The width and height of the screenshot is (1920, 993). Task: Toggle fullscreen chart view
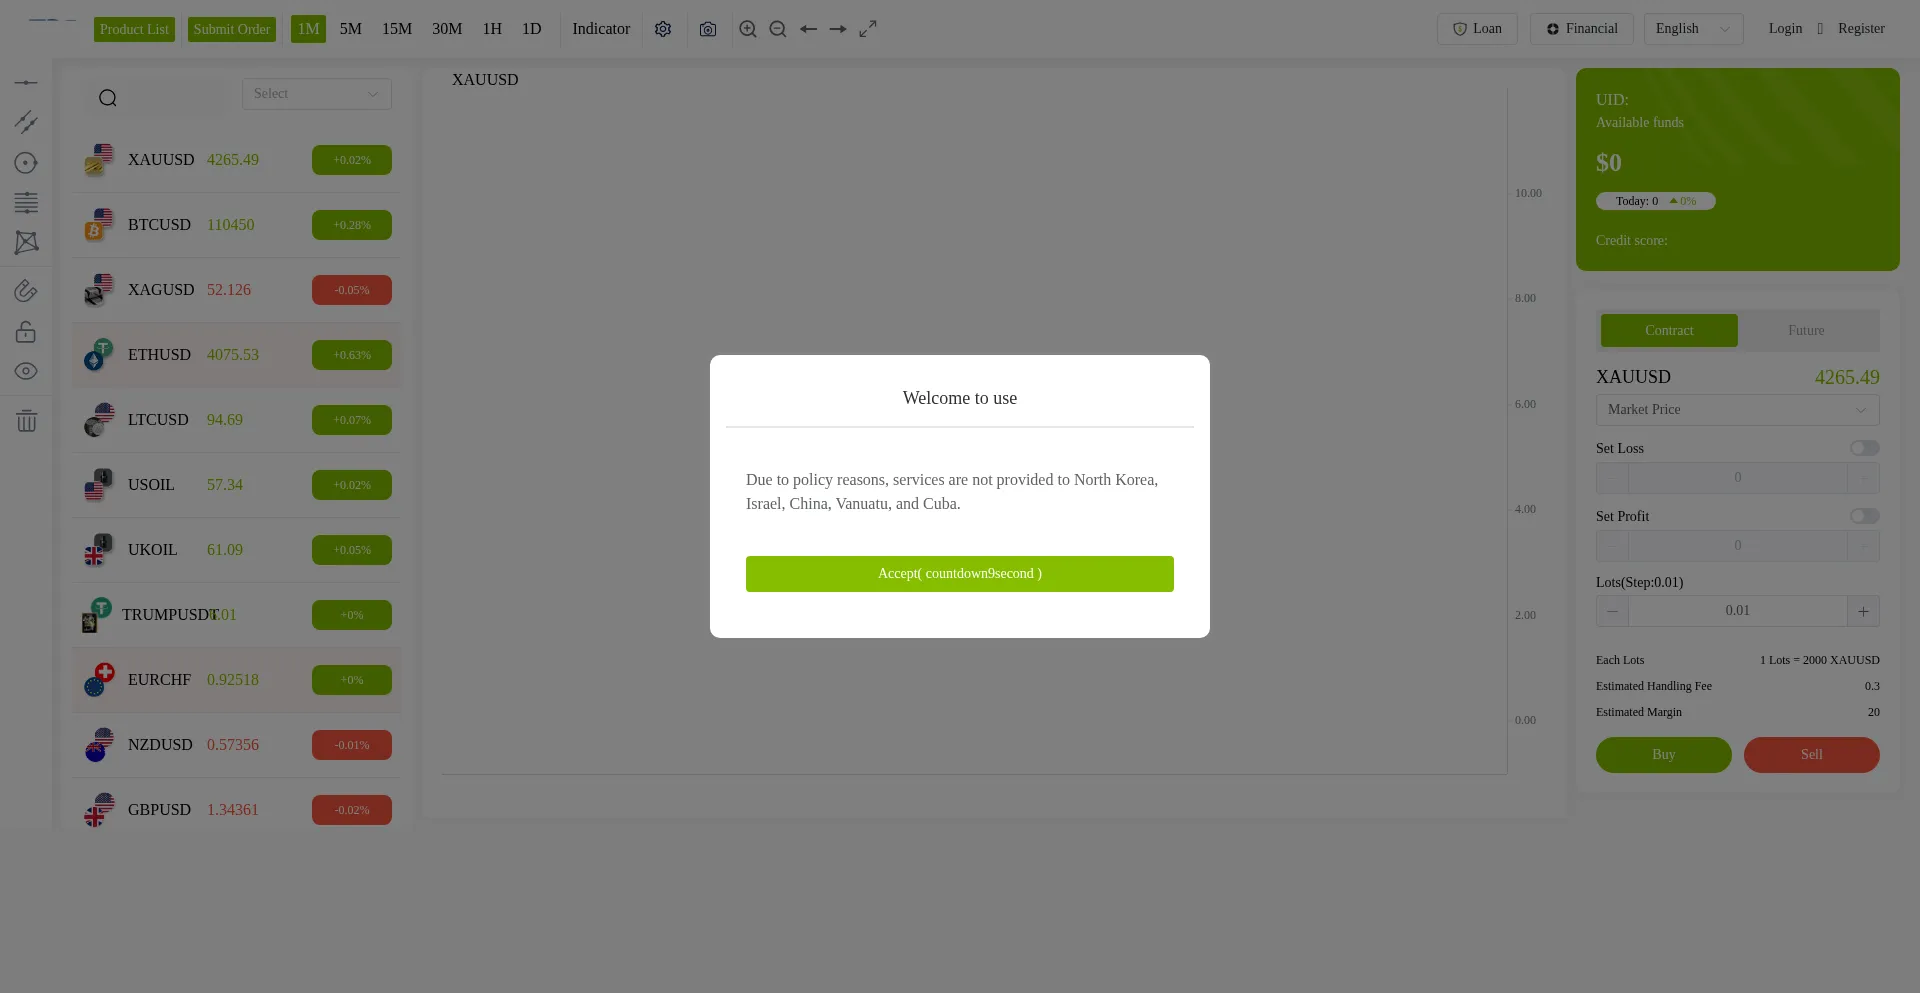click(868, 29)
